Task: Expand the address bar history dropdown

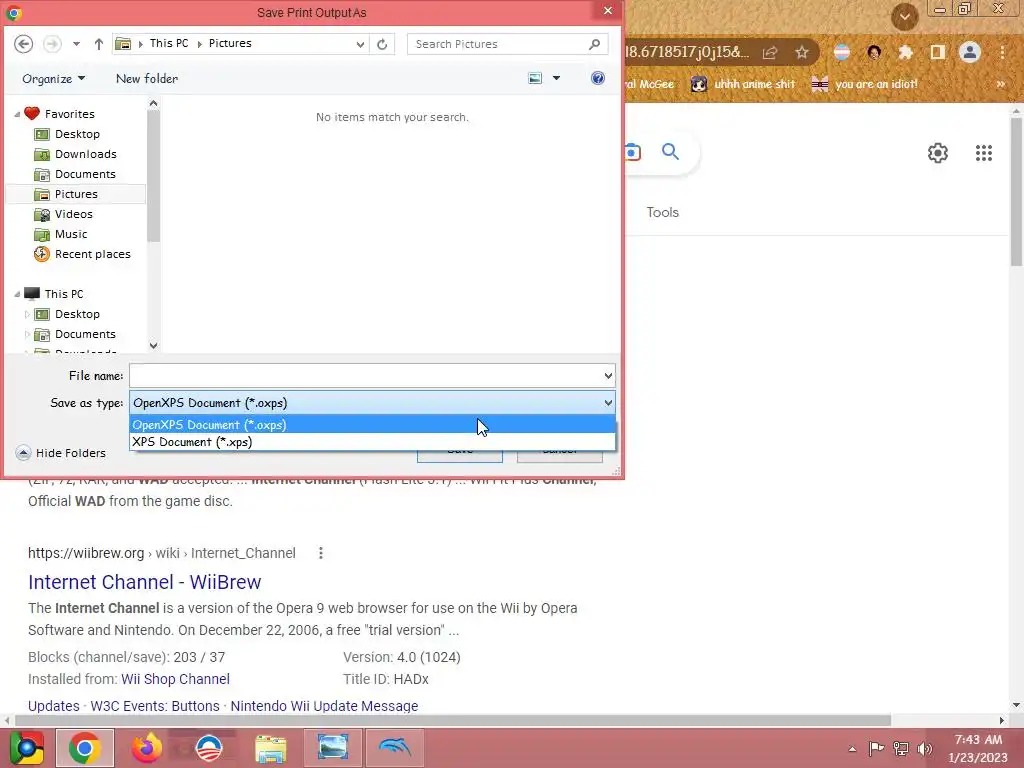Action: tap(360, 44)
